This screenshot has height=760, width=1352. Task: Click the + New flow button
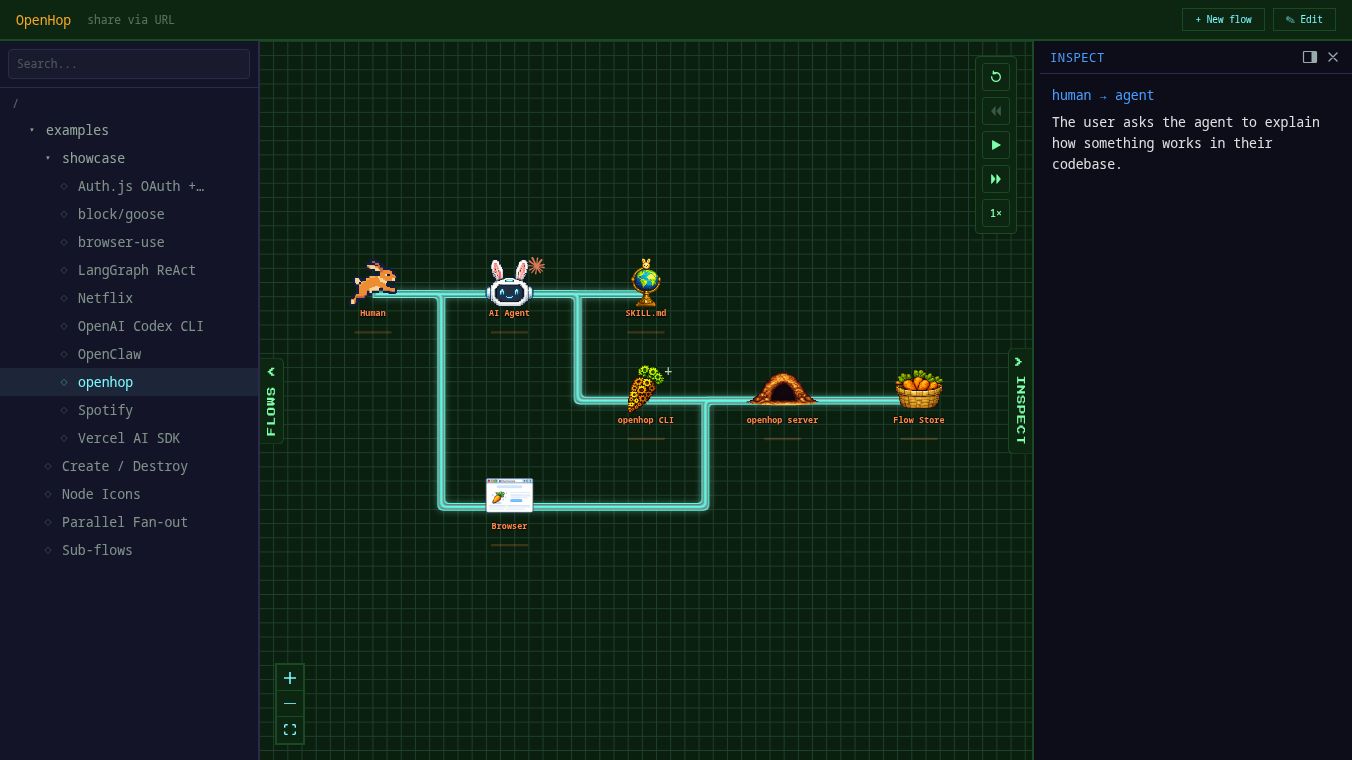point(1223,19)
